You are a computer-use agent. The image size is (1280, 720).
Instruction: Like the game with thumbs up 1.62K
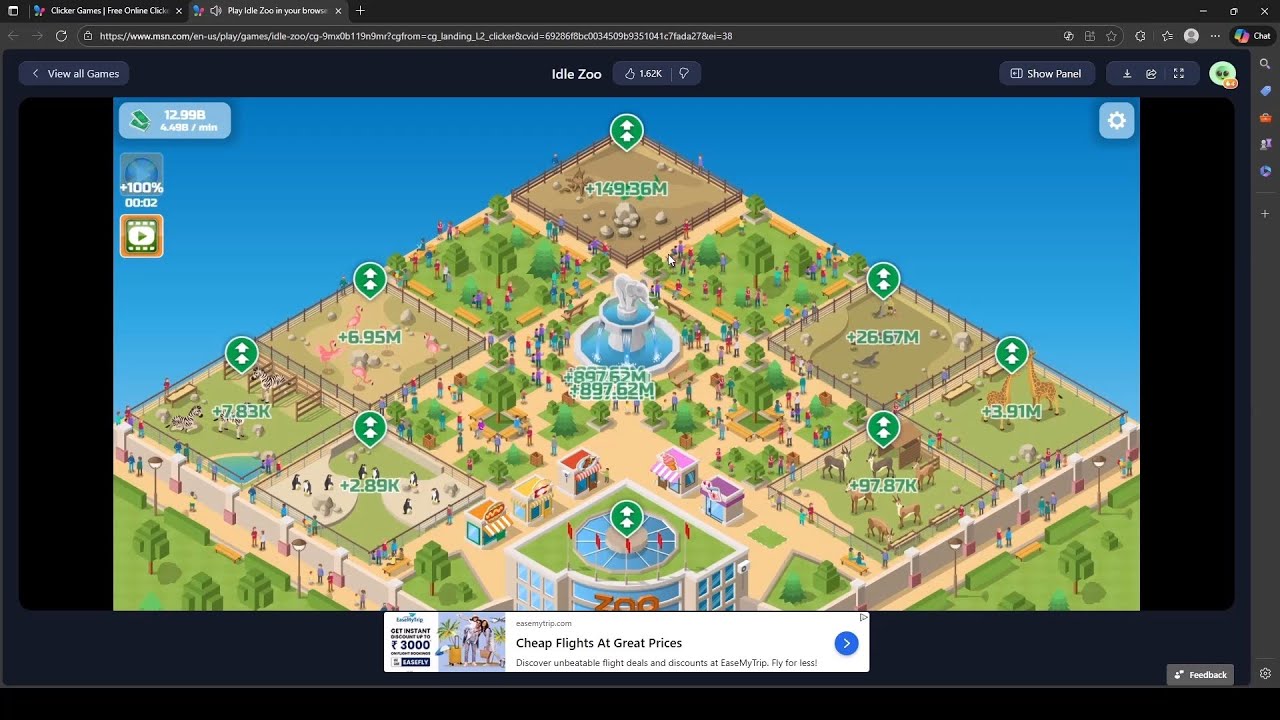point(643,73)
